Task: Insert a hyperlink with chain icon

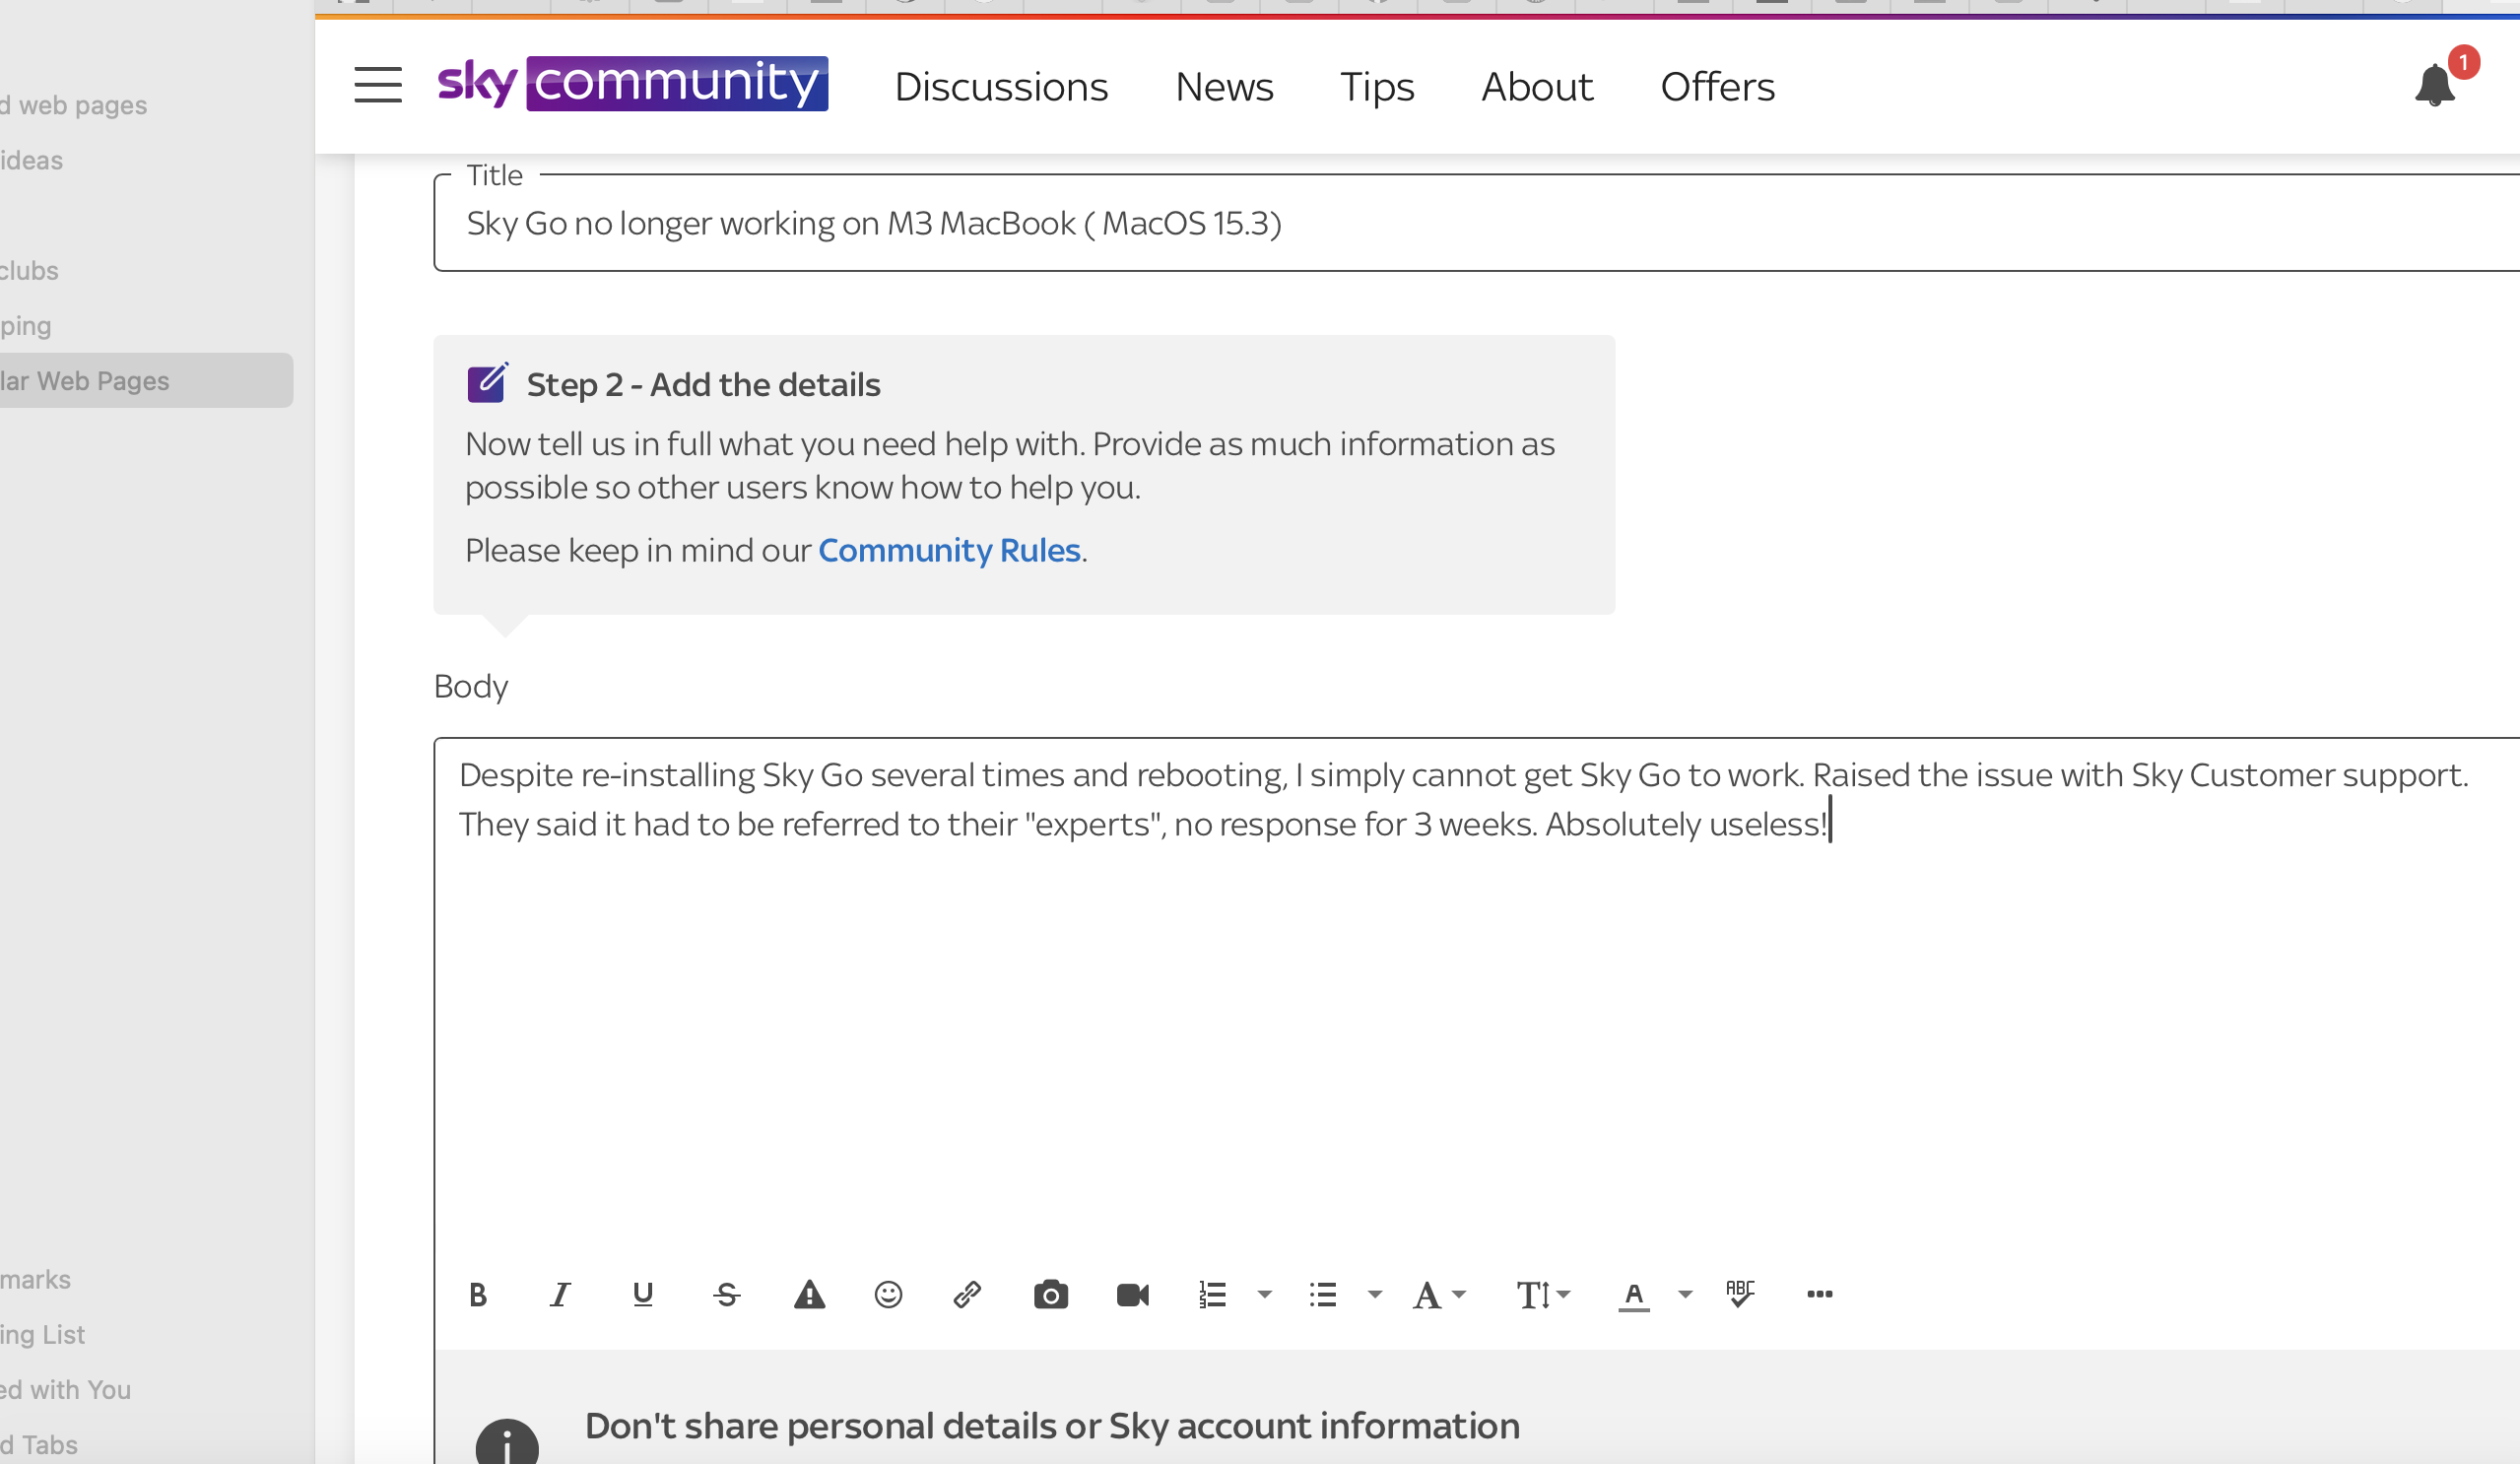Action: (967, 1295)
